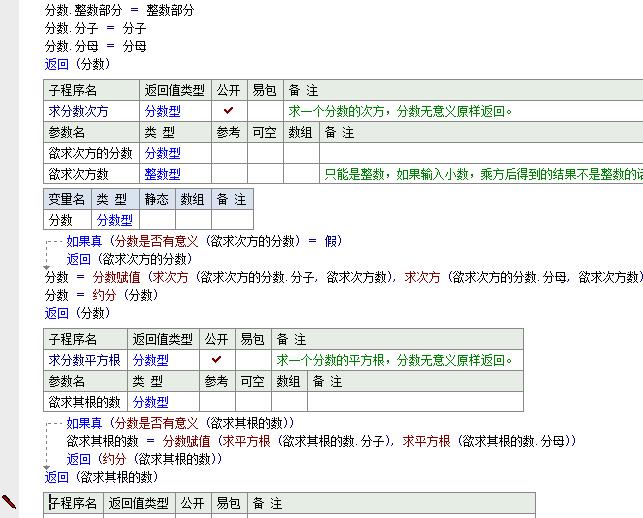Screen dimensions: 643x518
Task: Click type 分数型 of parameter 欲求其根的数
Action: click(x=150, y=402)
